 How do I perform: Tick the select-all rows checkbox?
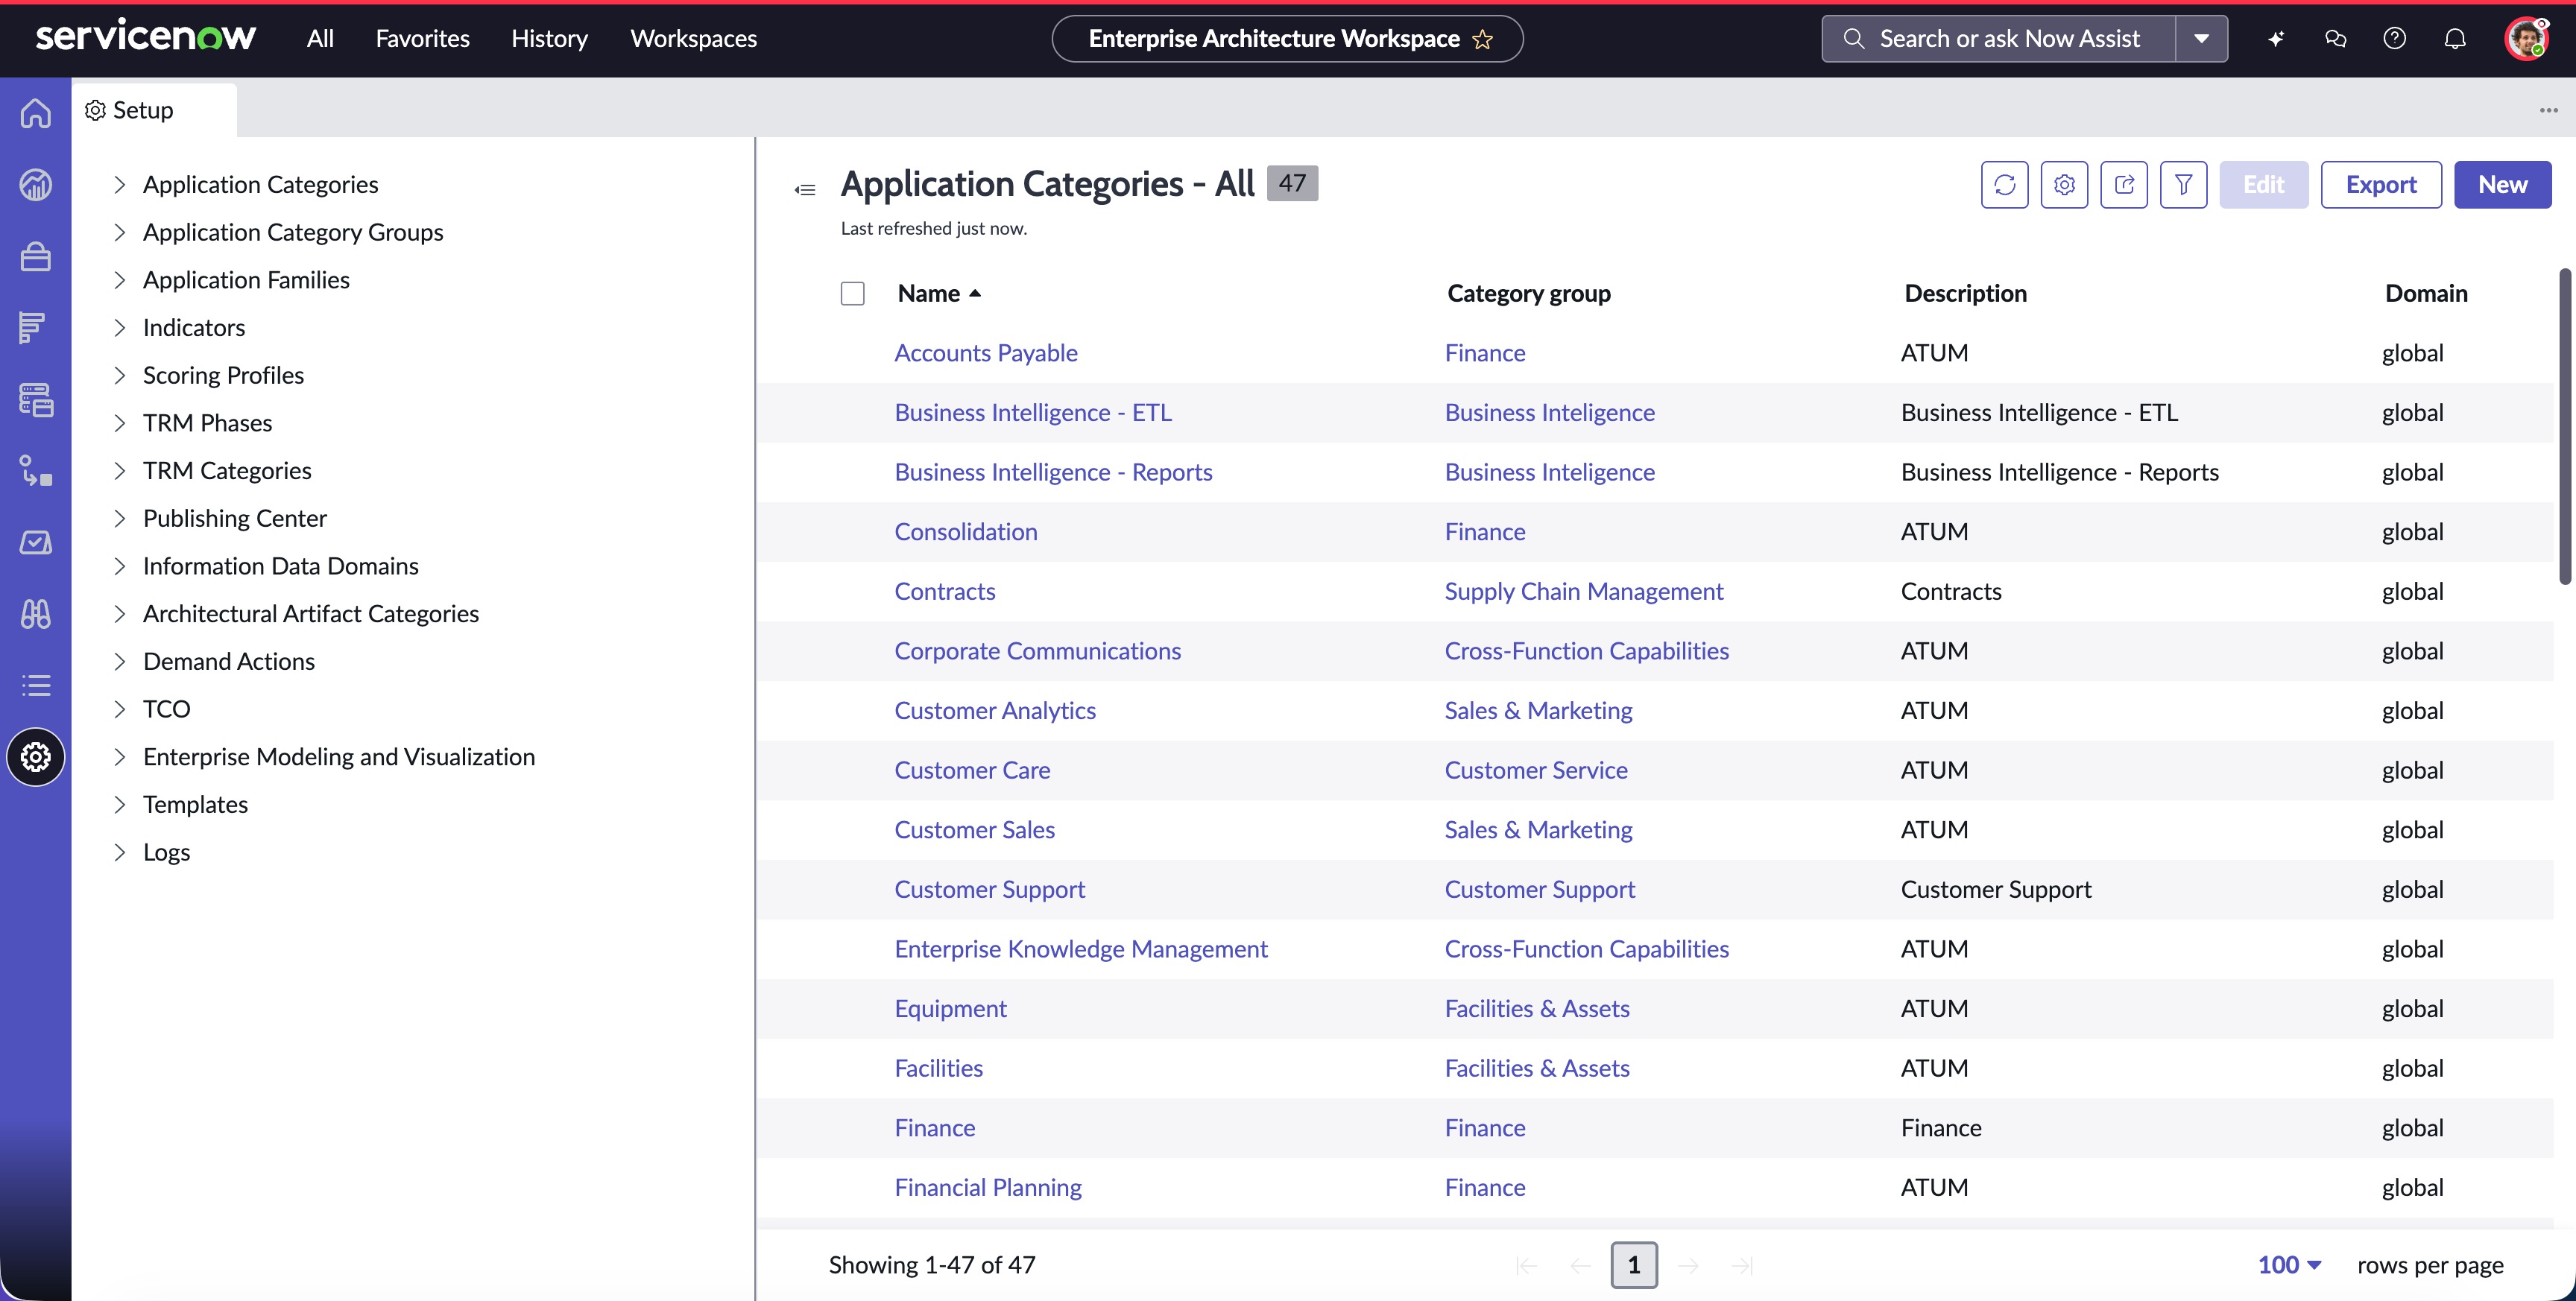[x=852, y=293]
